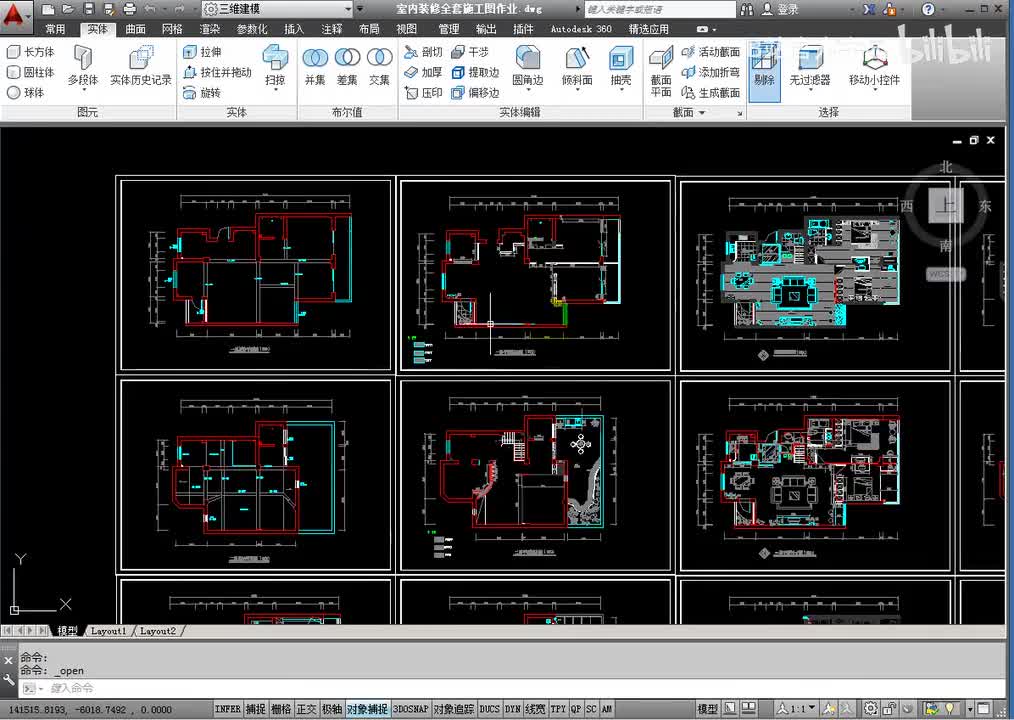This screenshot has width=1014, height=720.
Task: Open the Insert (插入) ribbon tab
Action: [294, 29]
